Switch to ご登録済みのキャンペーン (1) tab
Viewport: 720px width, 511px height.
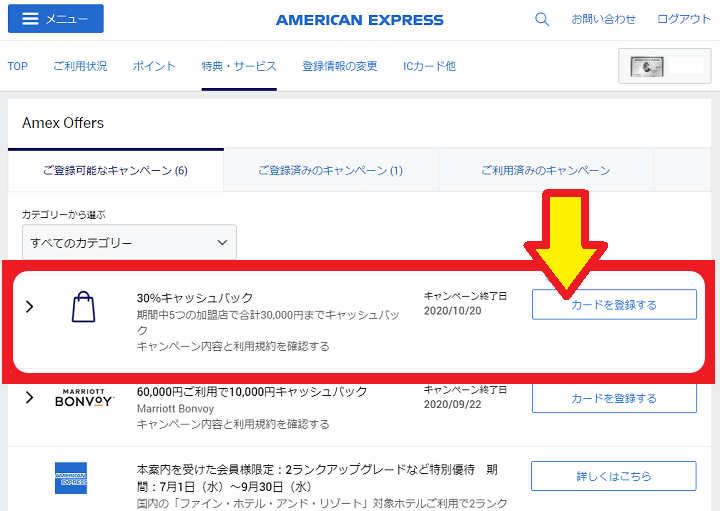click(x=331, y=170)
